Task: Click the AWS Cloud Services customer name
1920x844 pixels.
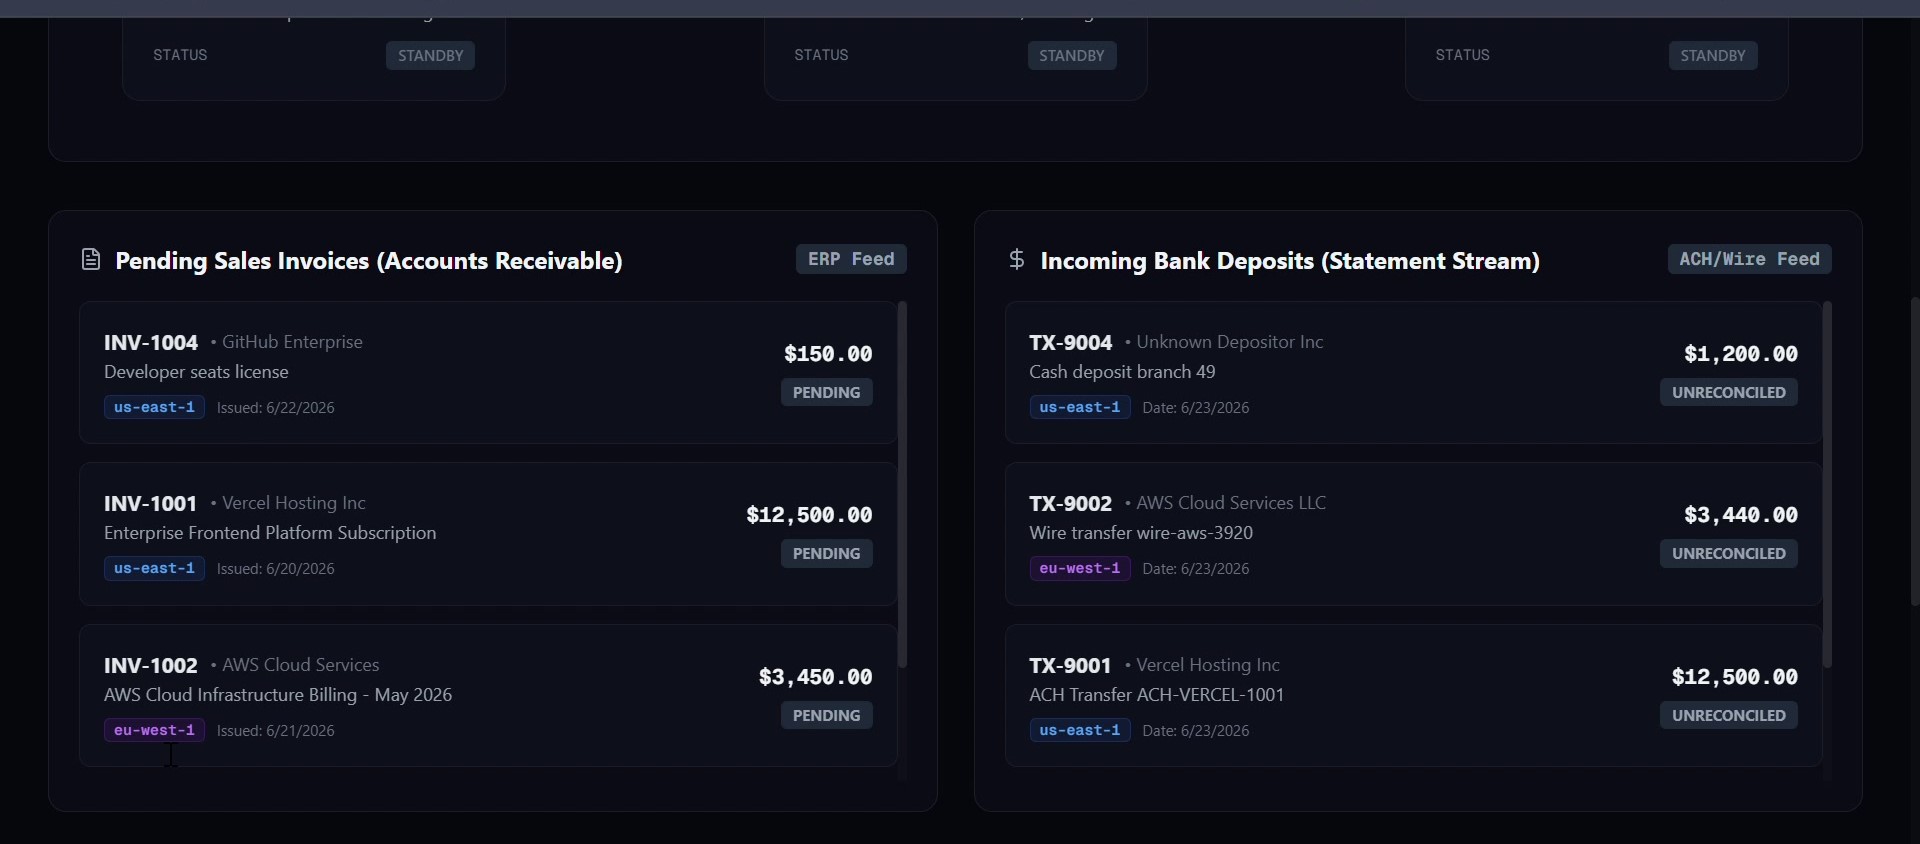Action: click(301, 665)
